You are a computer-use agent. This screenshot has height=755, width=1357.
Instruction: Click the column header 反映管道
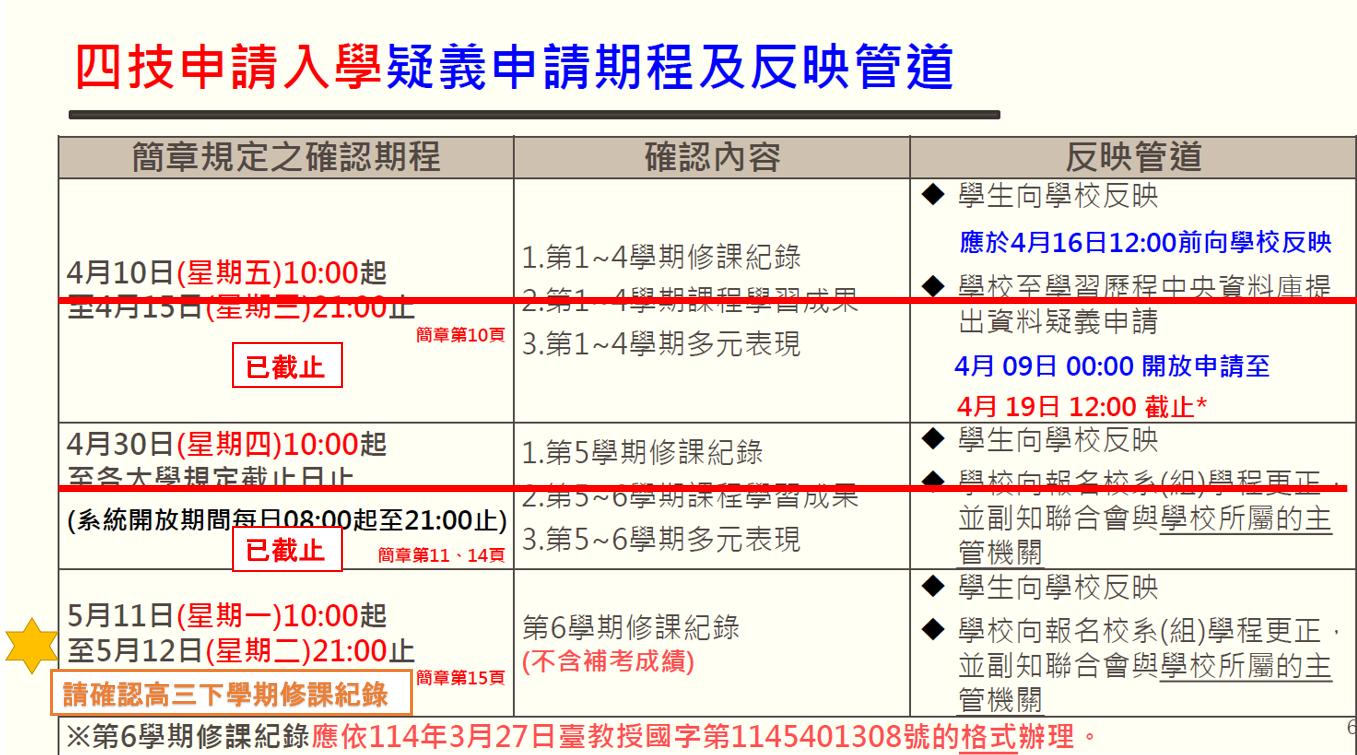[x=1133, y=157]
